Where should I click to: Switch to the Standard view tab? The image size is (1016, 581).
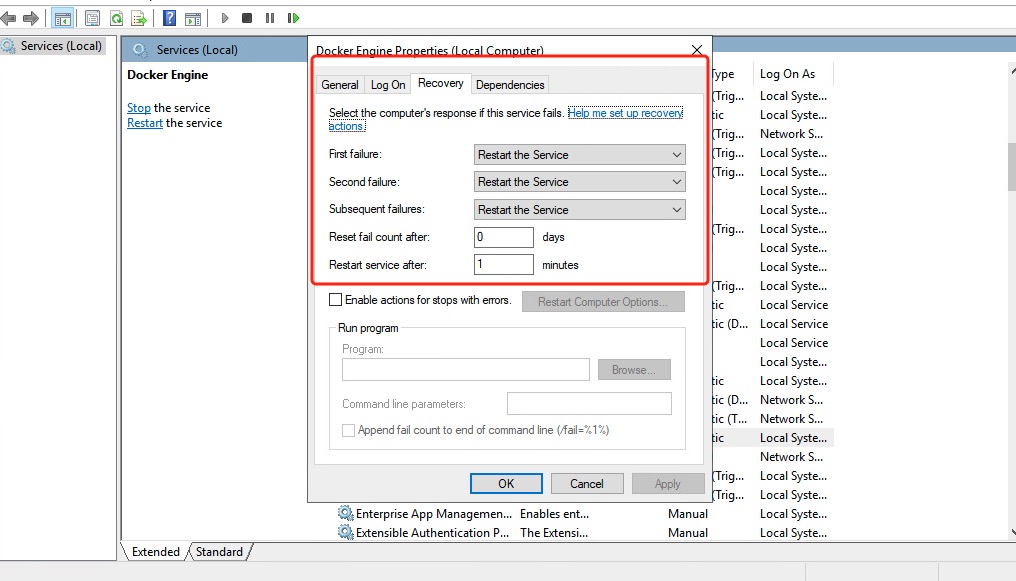click(x=219, y=552)
